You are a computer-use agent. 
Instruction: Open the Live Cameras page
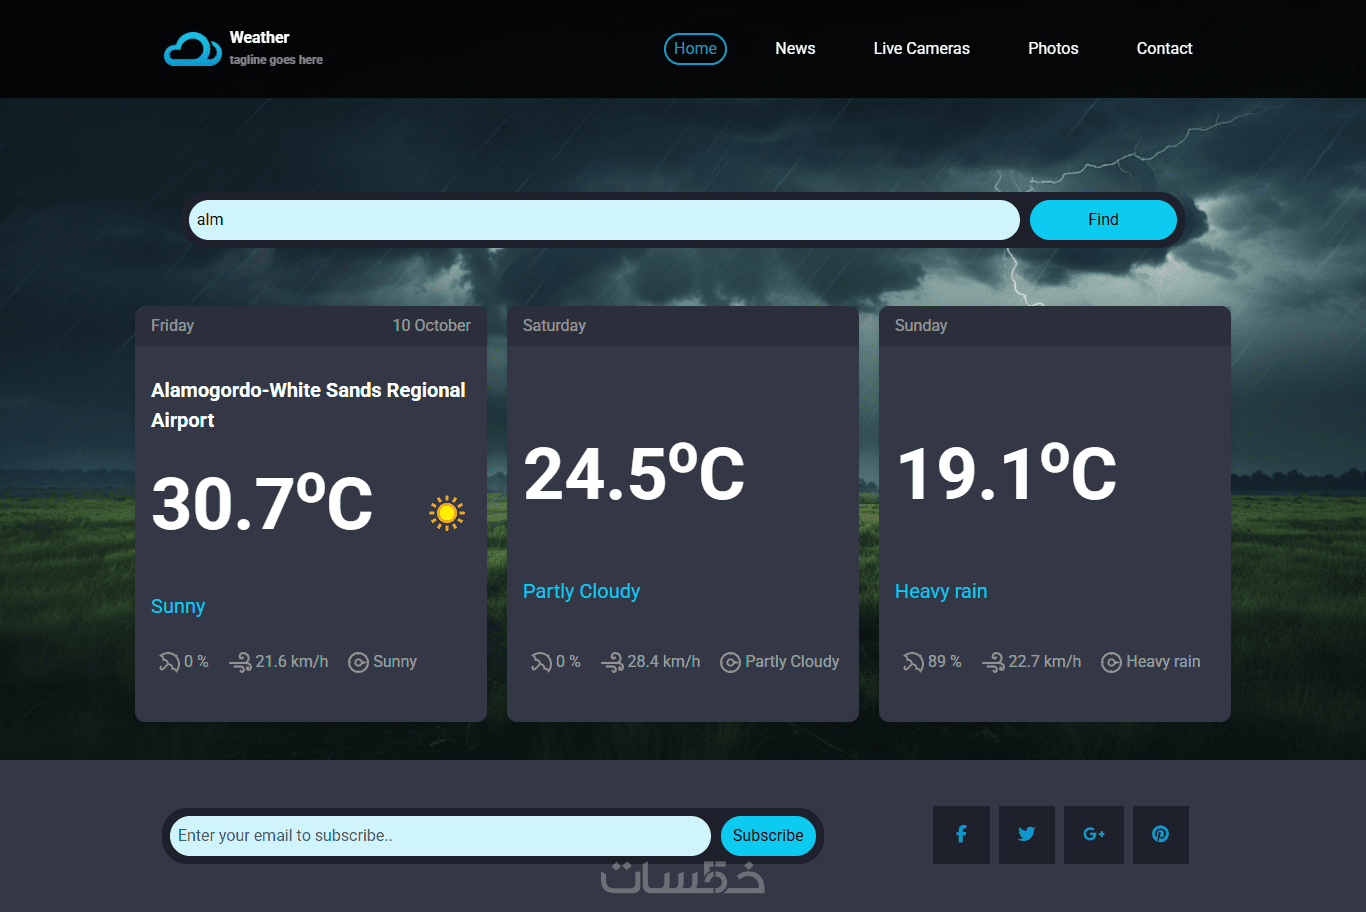922,49
